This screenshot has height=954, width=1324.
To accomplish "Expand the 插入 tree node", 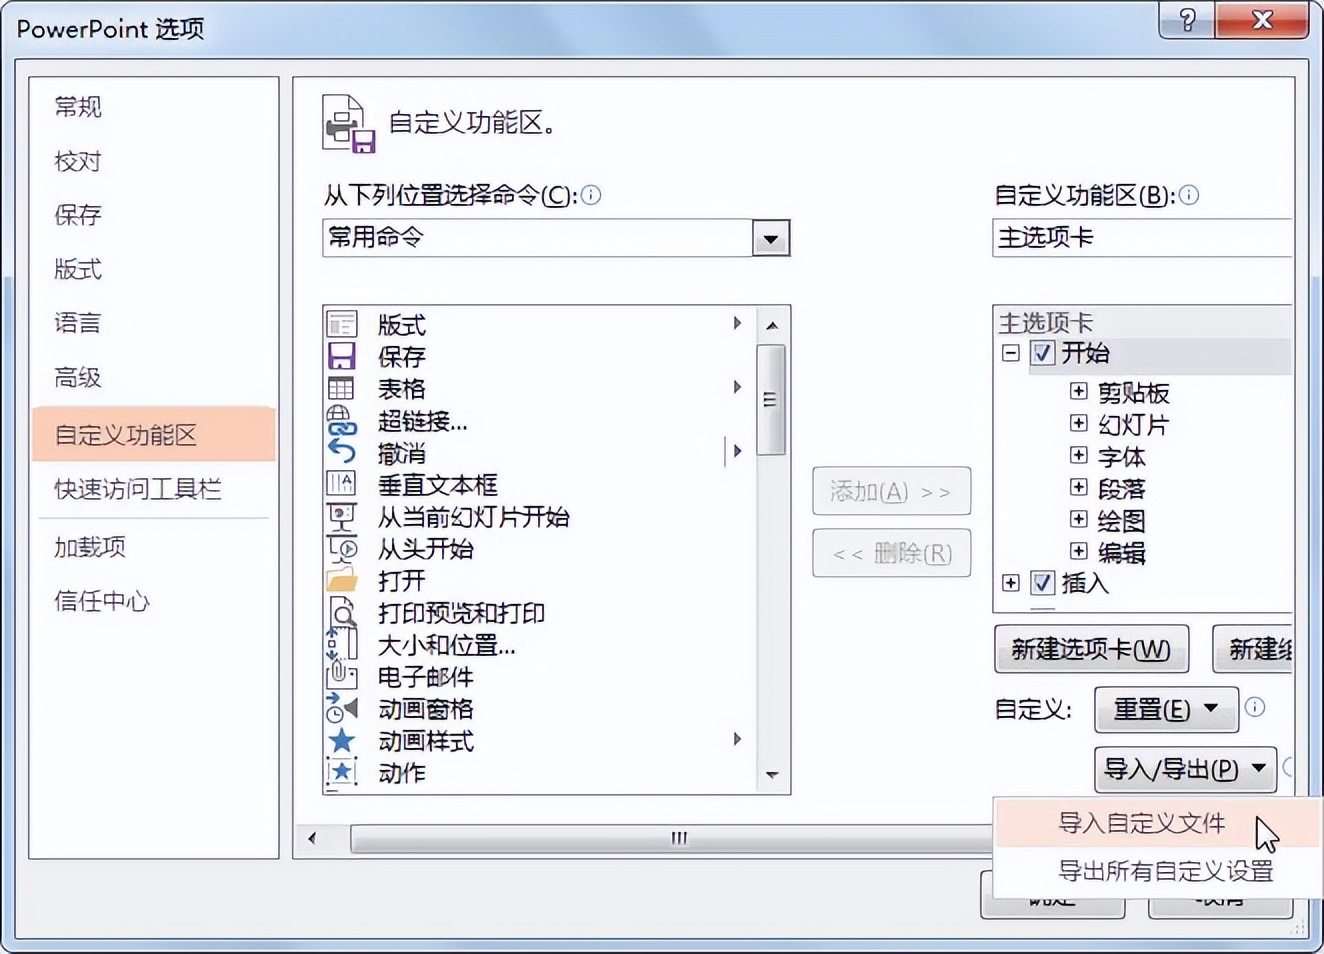I will click(1011, 583).
